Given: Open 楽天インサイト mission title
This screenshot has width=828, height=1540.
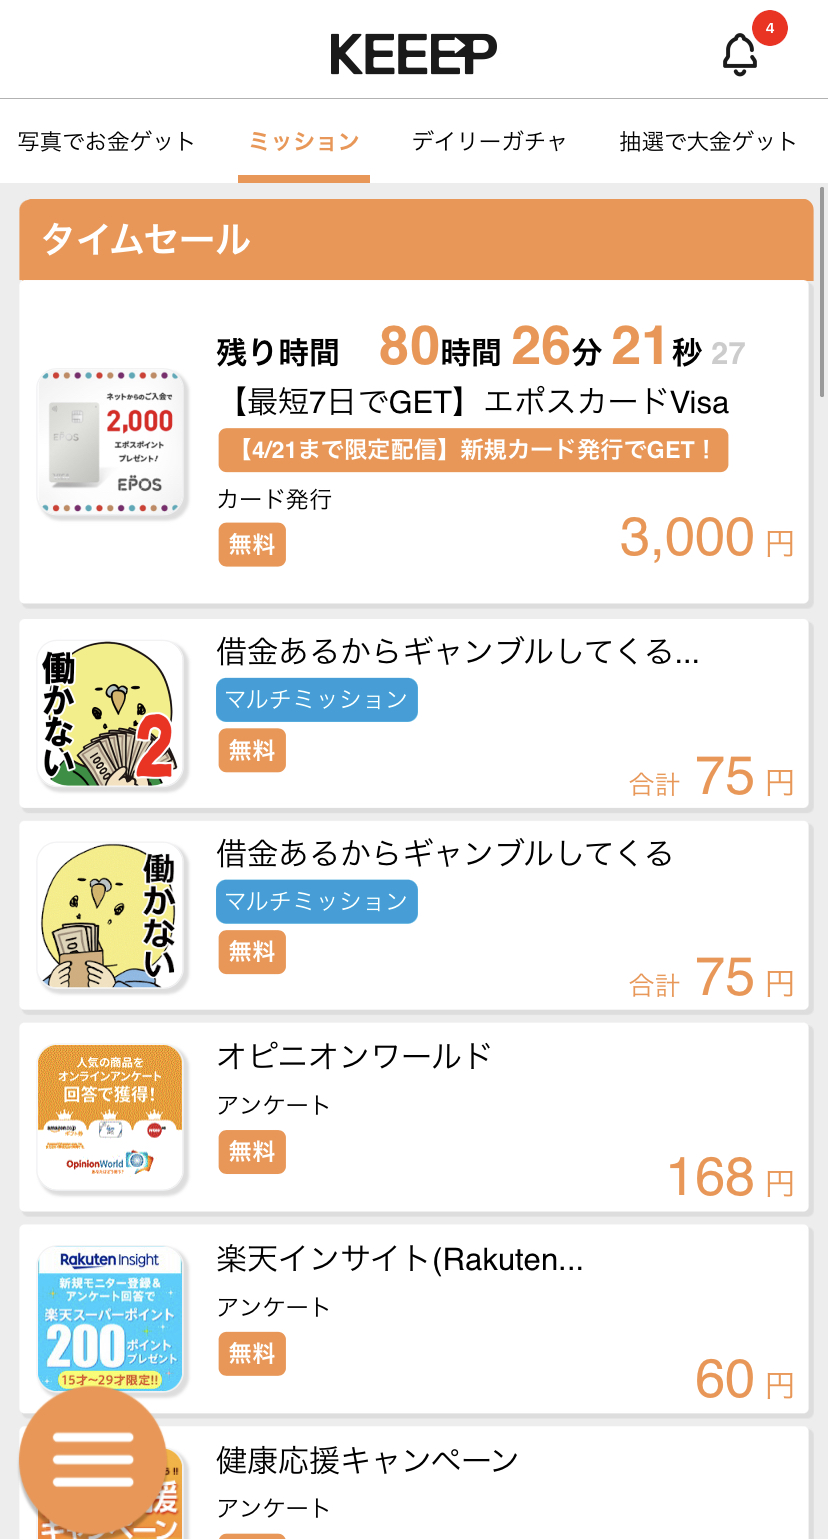Looking at the screenshot, I should click(400, 1259).
